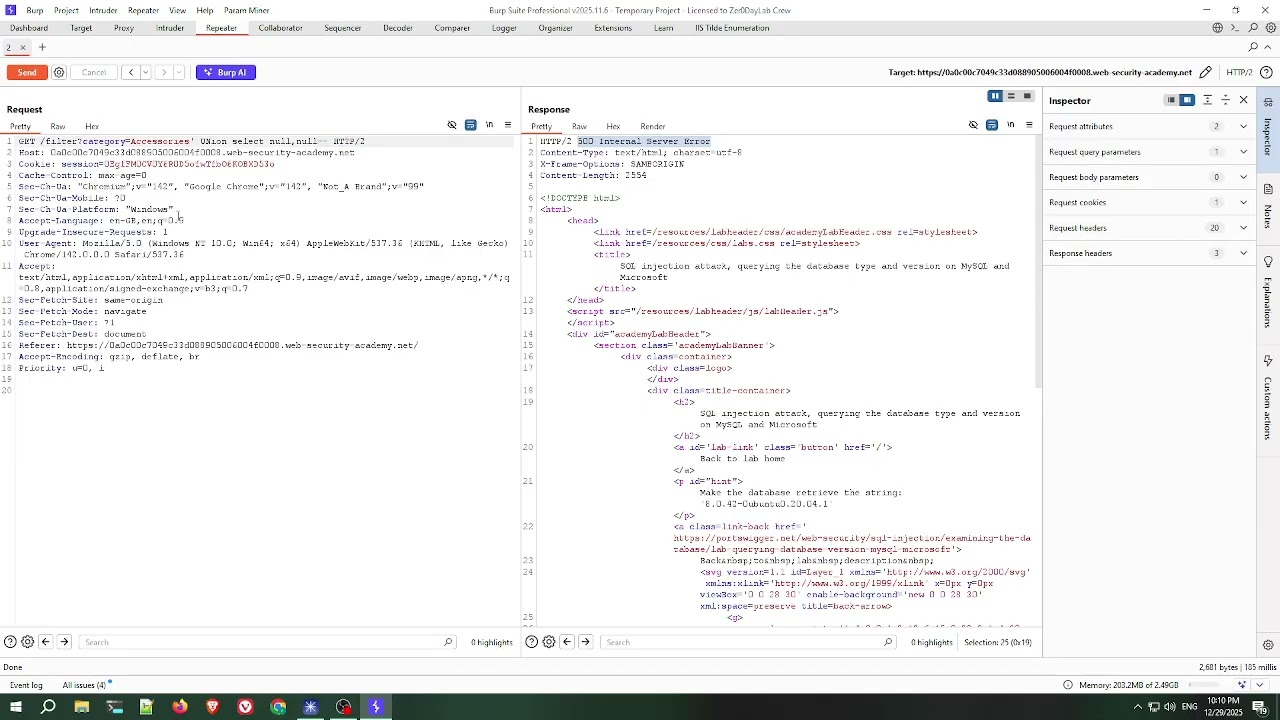Open Burp browser globe icon
This screenshot has width=1280, height=720.
point(1217,28)
